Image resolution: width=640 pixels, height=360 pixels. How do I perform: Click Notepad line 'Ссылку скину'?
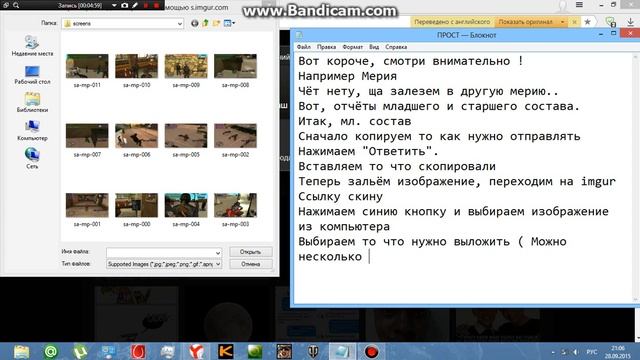pos(340,197)
